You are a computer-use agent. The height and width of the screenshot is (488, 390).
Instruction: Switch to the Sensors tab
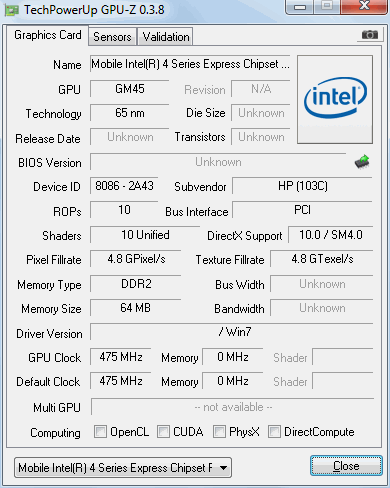pyautogui.click(x=112, y=37)
